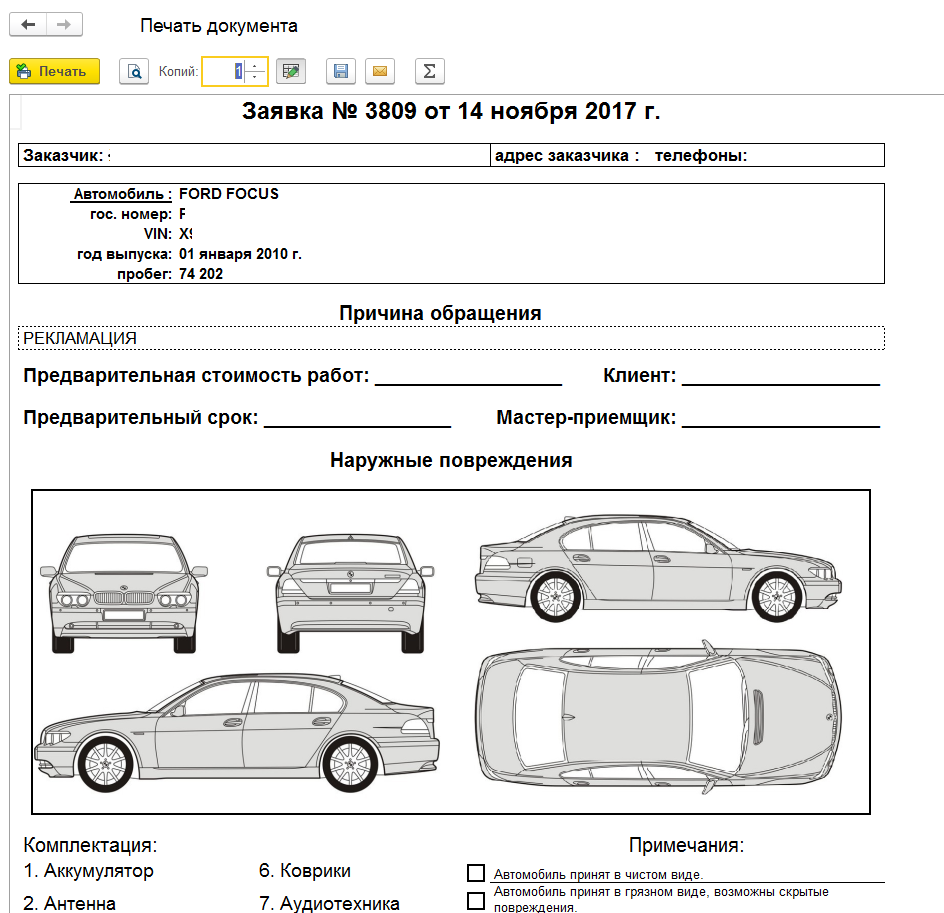Click the sigma sum icon
Screen dimensions: 944x913
point(429,71)
